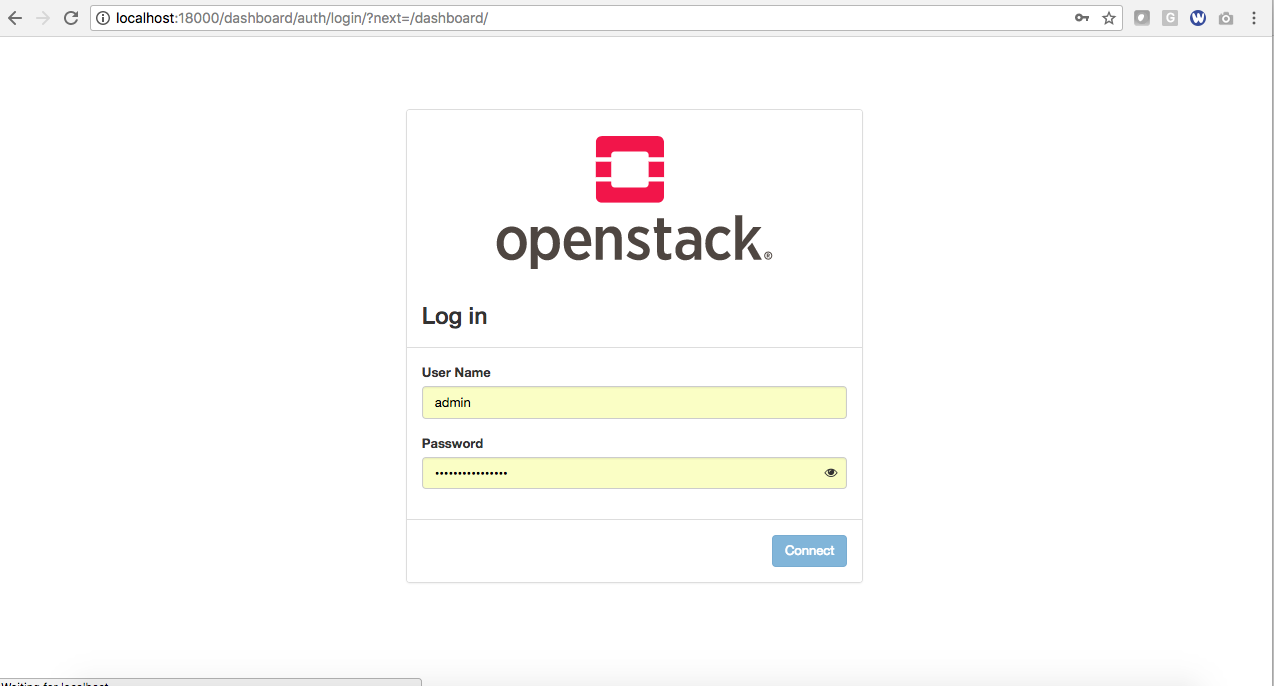Screen dimensions: 1274x686
Task: View site information icon in address bar
Action: click(x=102, y=18)
